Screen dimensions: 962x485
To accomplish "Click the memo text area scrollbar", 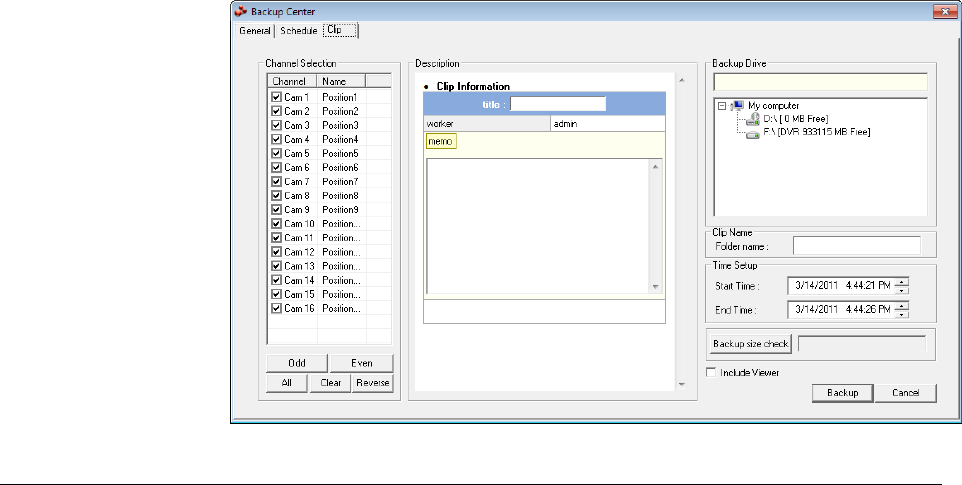I will [x=656, y=226].
